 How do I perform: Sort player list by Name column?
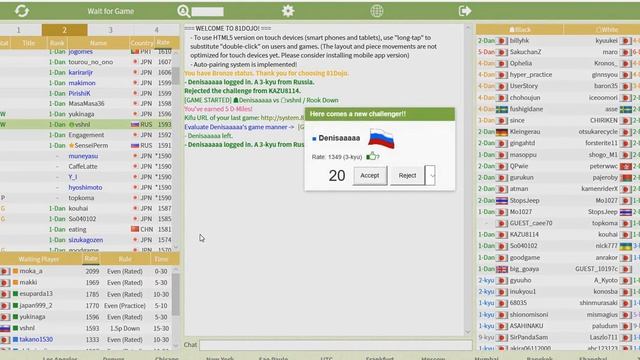coord(98,43)
